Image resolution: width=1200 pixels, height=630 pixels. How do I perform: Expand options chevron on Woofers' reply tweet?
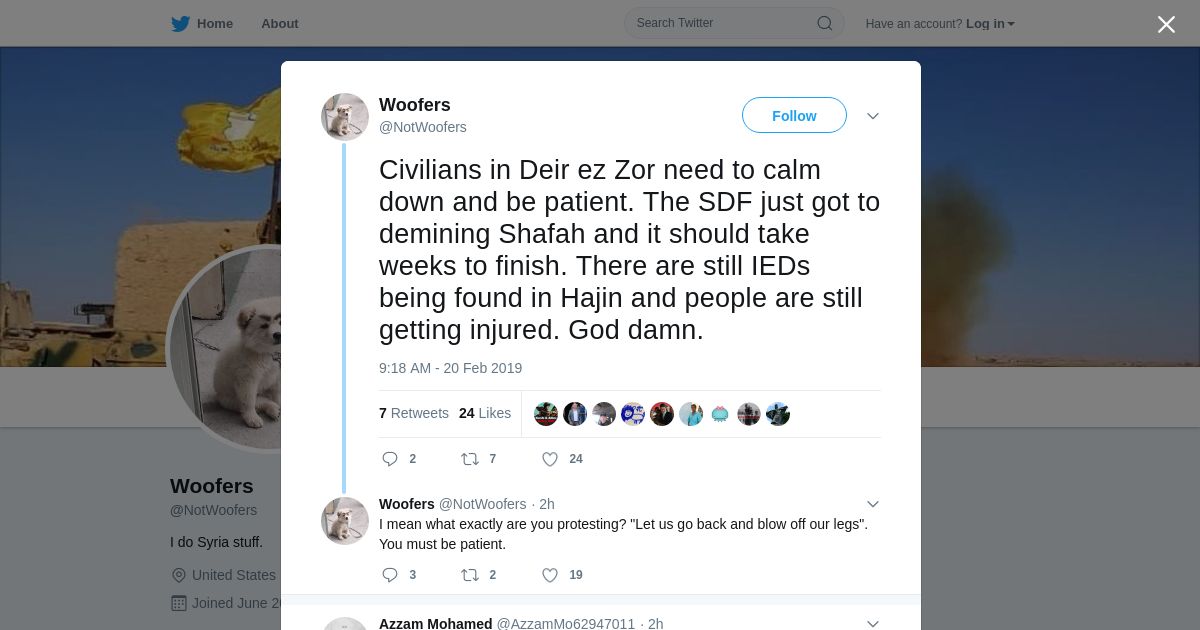(873, 504)
